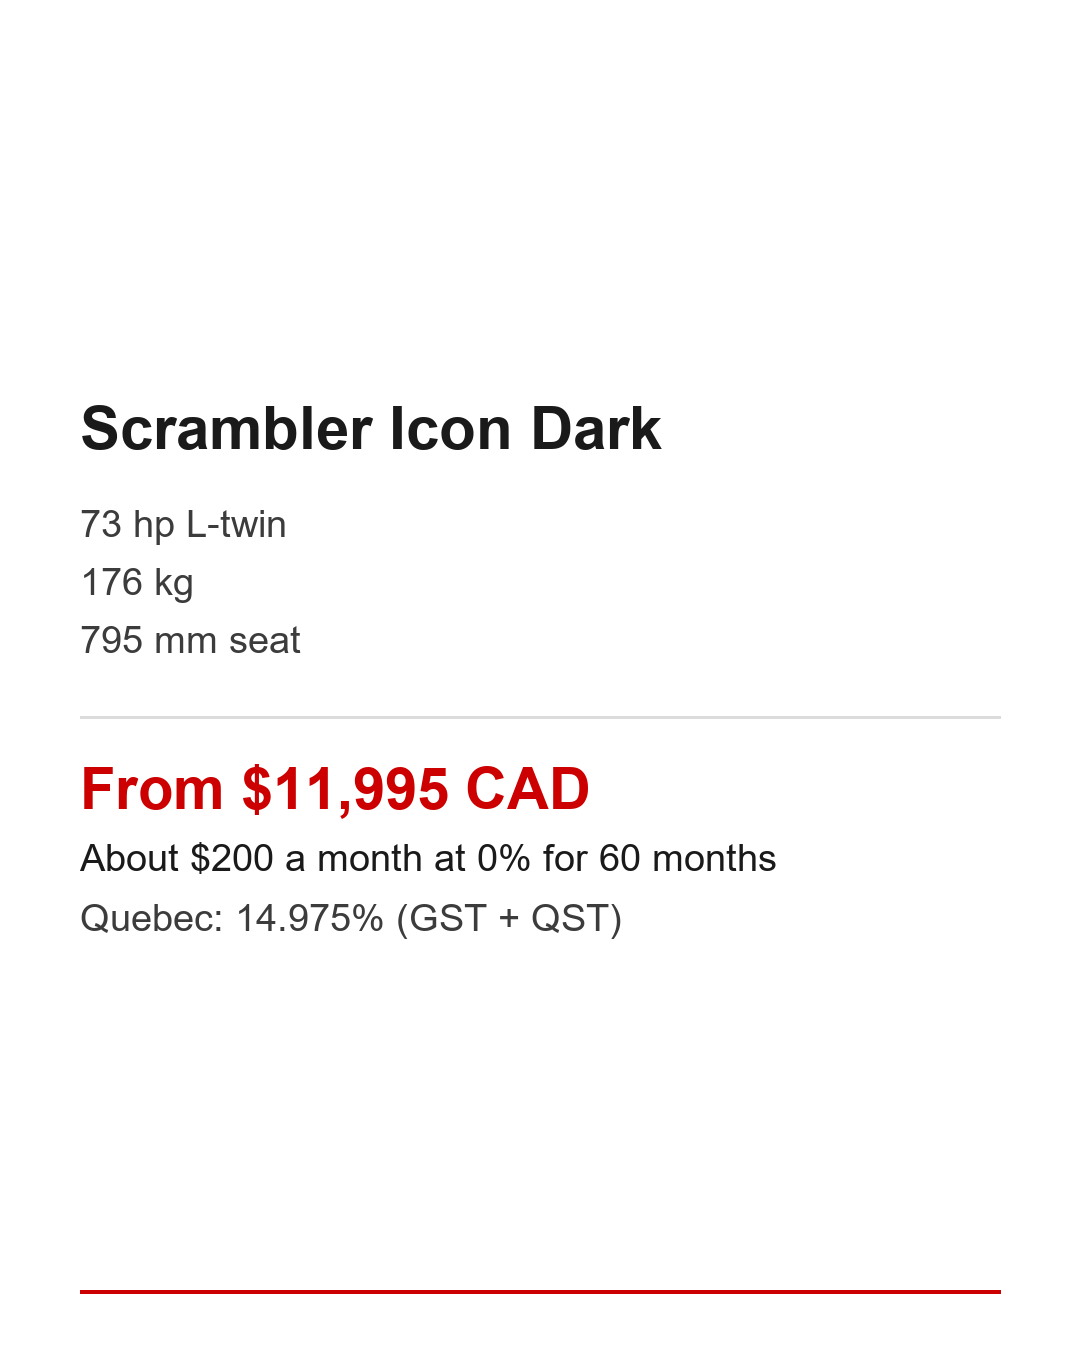Open the $200 a month financing offer text
Image resolution: width=1080 pixels, height=1350 pixels.
[x=428, y=859]
